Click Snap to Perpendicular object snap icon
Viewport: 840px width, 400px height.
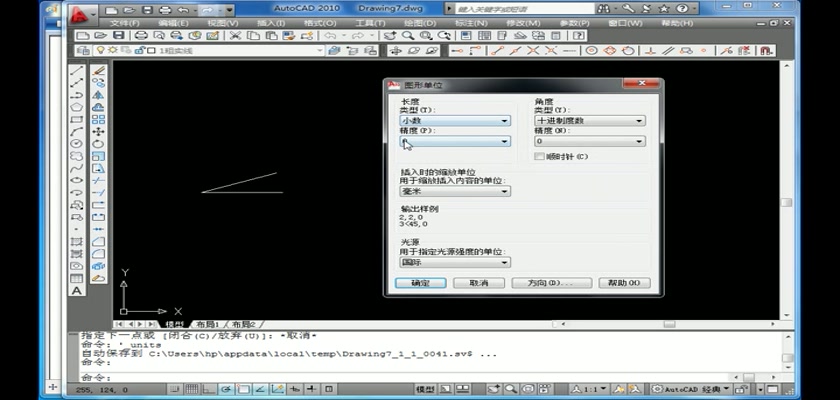coord(650,50)
